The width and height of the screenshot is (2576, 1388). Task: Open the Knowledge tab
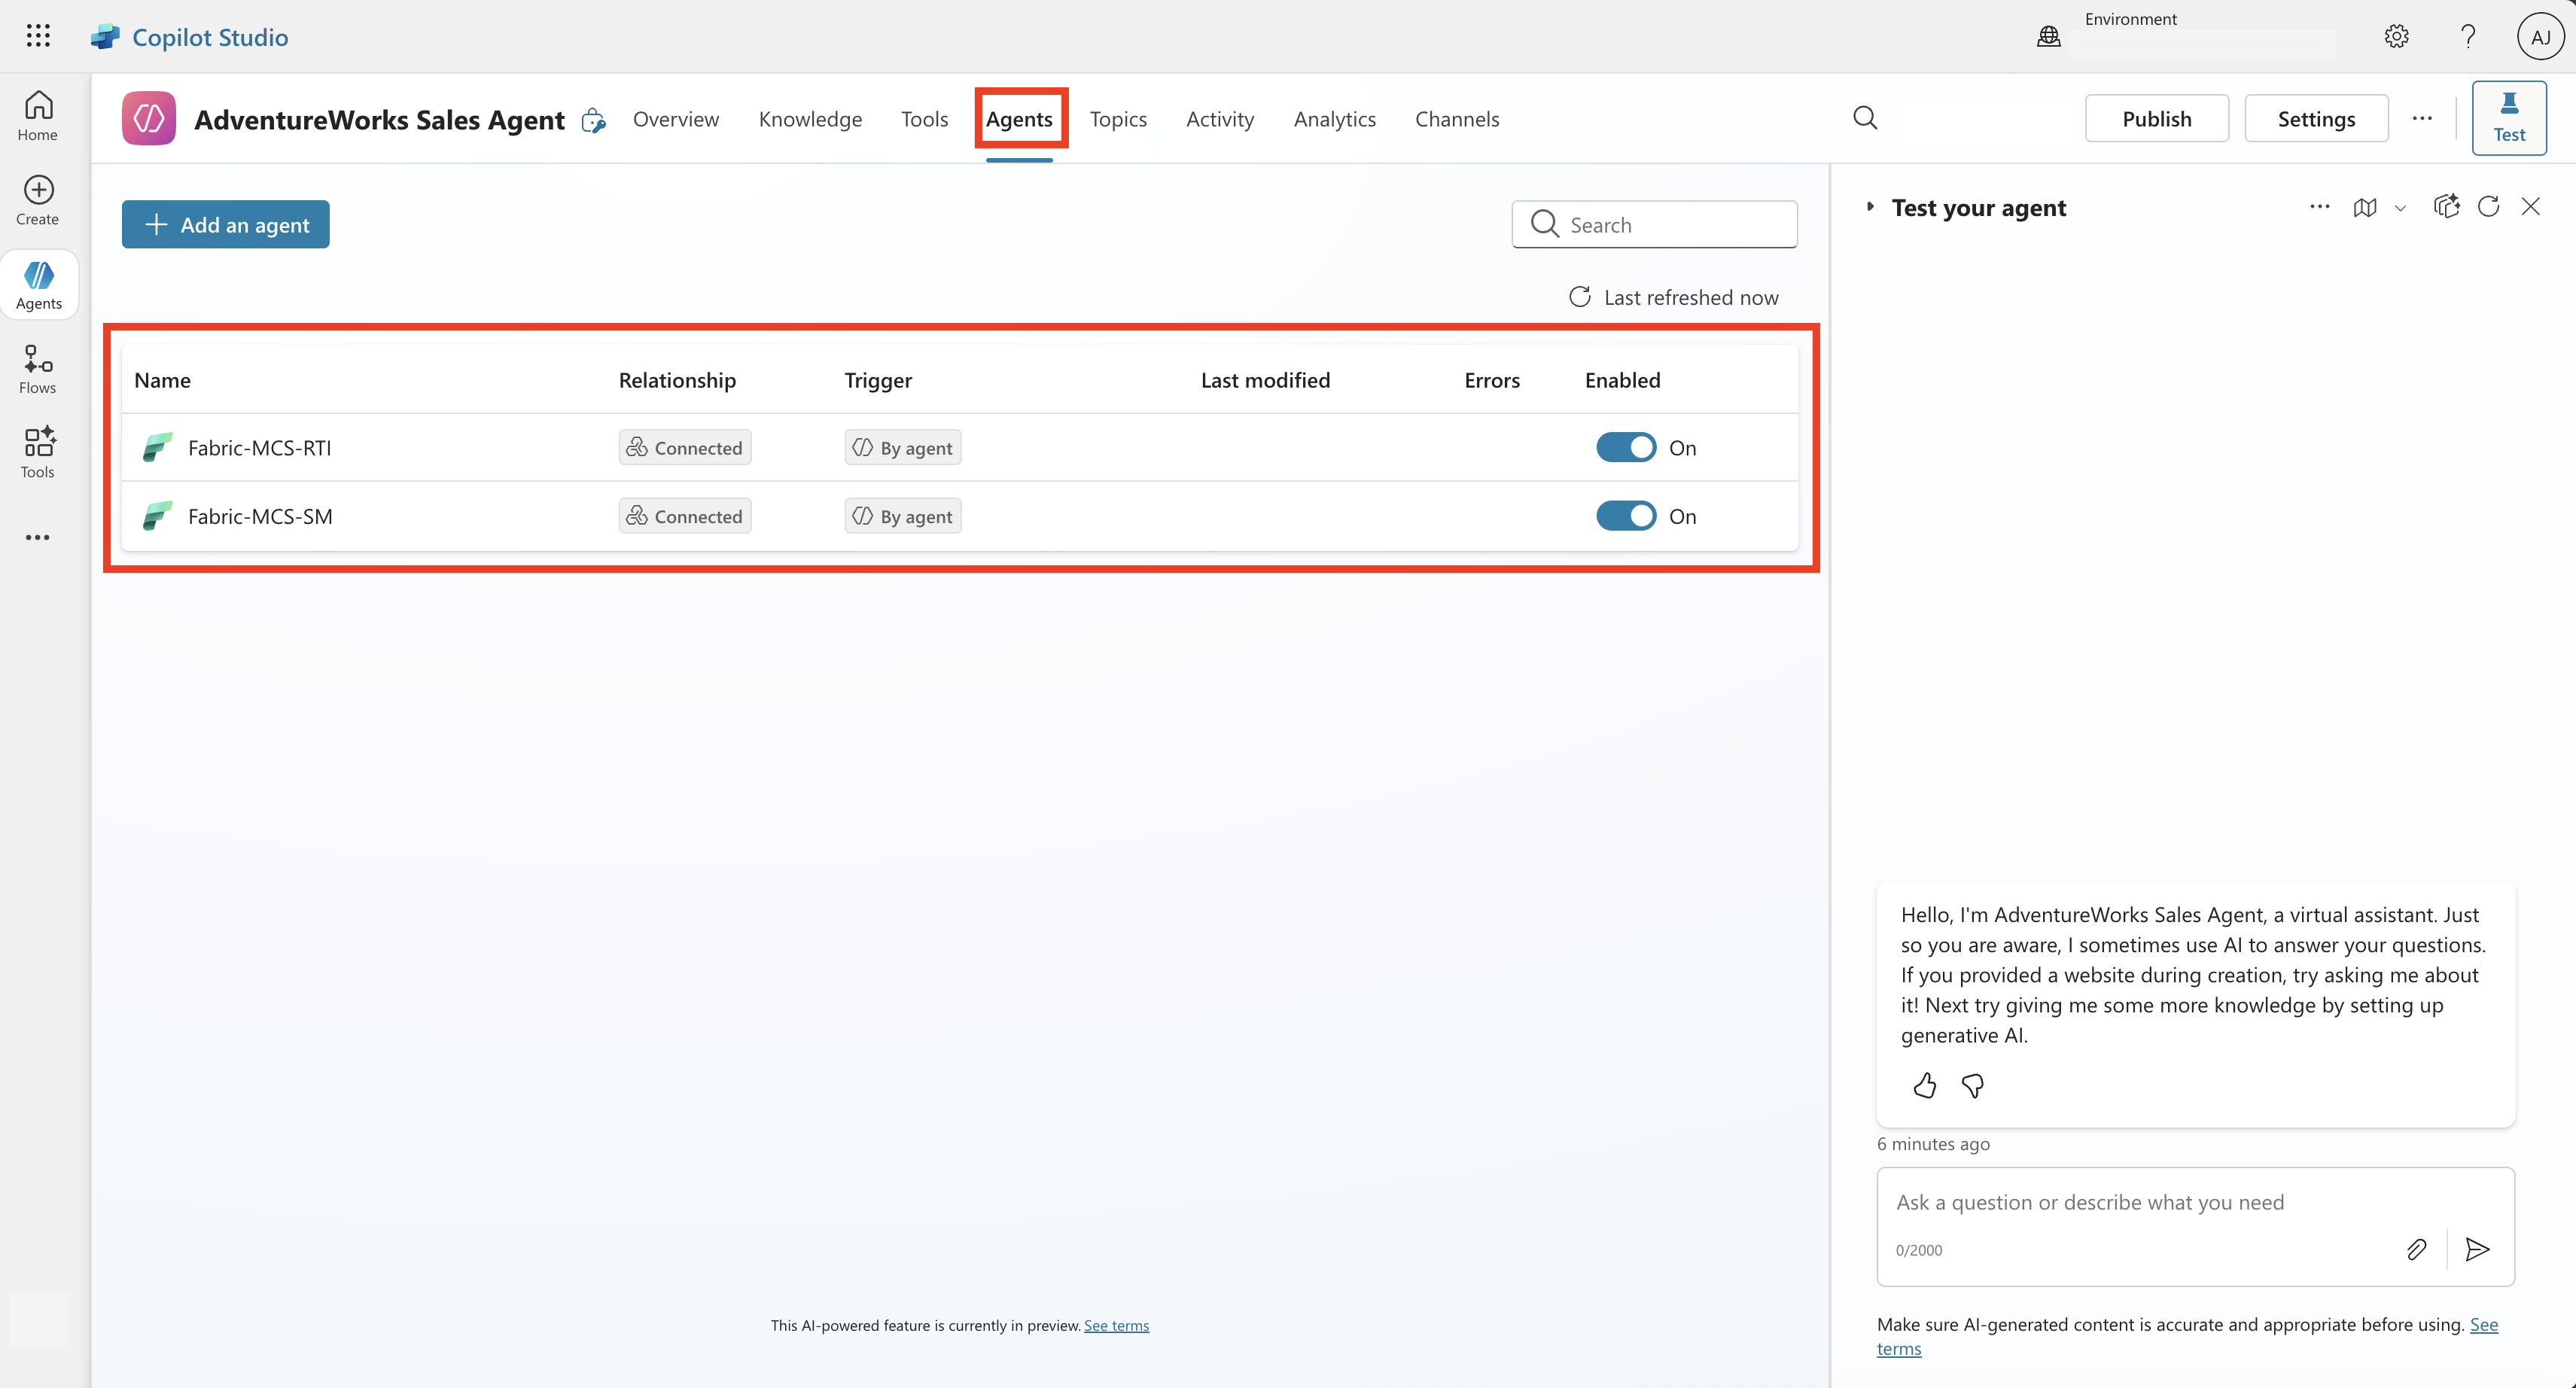click(x=809, y=119)
